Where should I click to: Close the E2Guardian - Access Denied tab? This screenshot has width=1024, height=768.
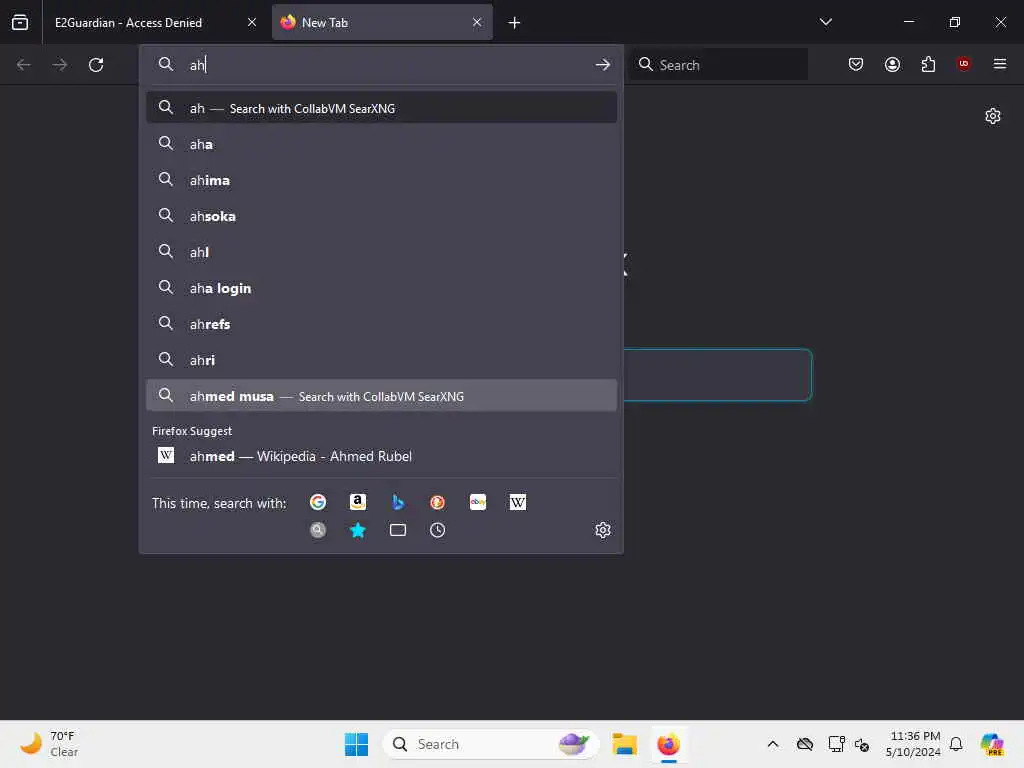pyautogui.click(x=251, y=22)
